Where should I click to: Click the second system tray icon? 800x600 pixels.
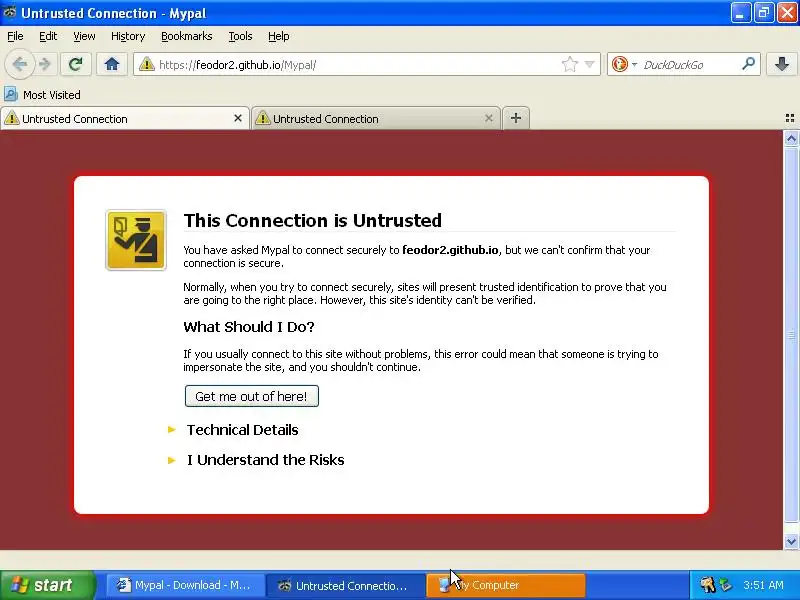pos(726,585)
